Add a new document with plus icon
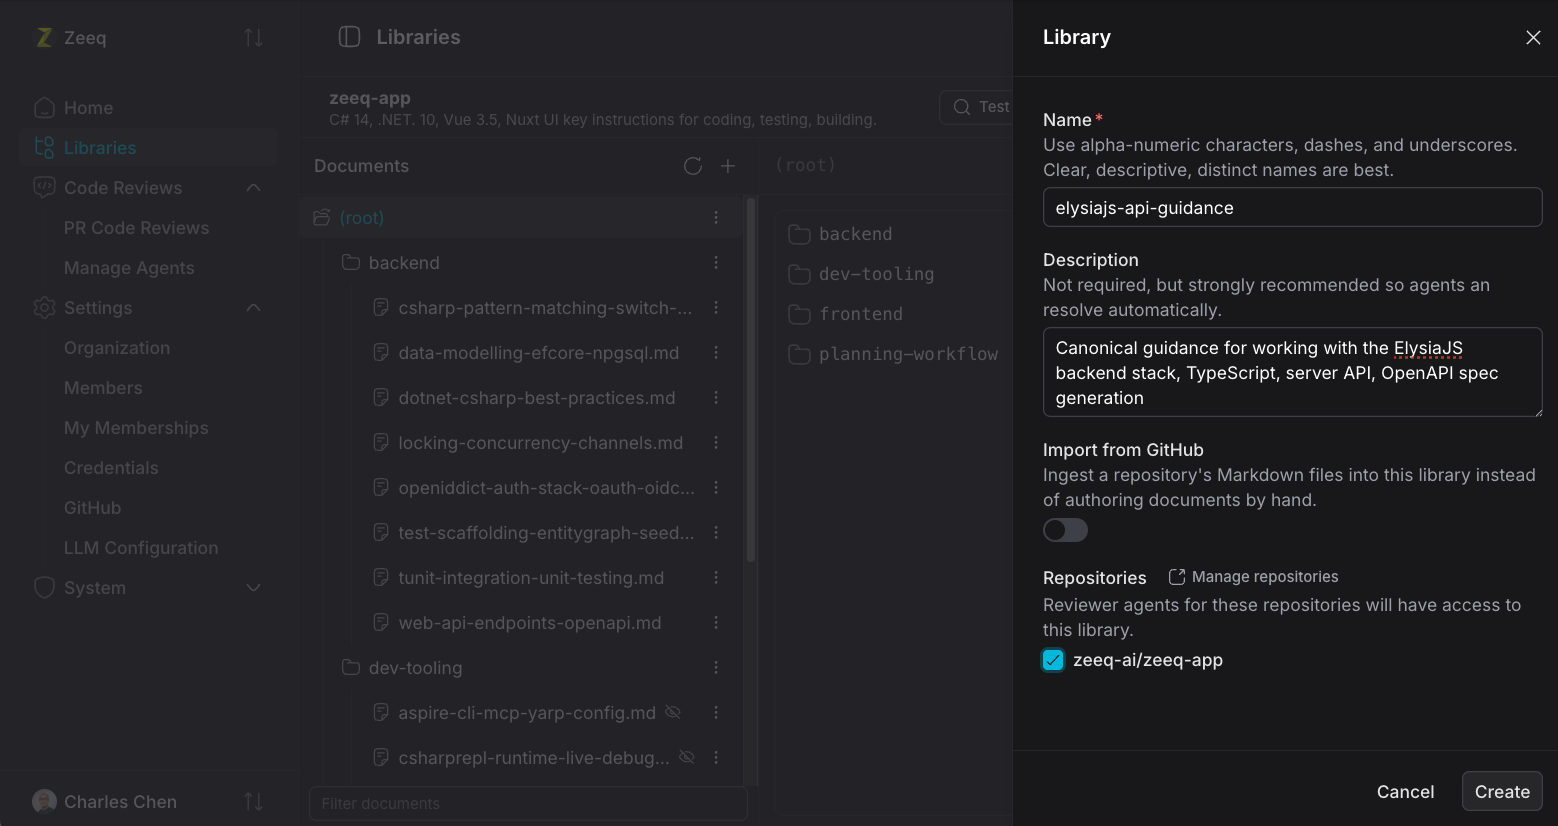This screenshot has width=1558, height=826. [x=728, y=166]
